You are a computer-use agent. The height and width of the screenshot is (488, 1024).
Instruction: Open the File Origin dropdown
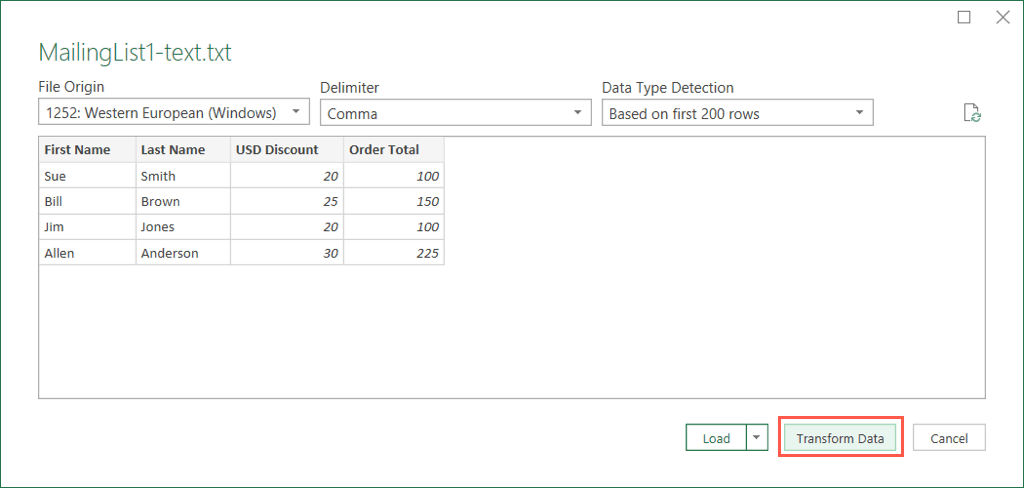pos(174,113)
